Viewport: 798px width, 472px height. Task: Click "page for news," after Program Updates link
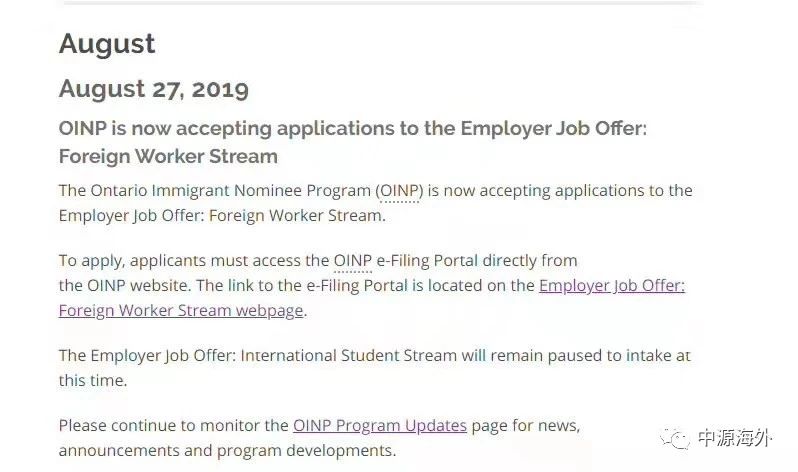526,425
